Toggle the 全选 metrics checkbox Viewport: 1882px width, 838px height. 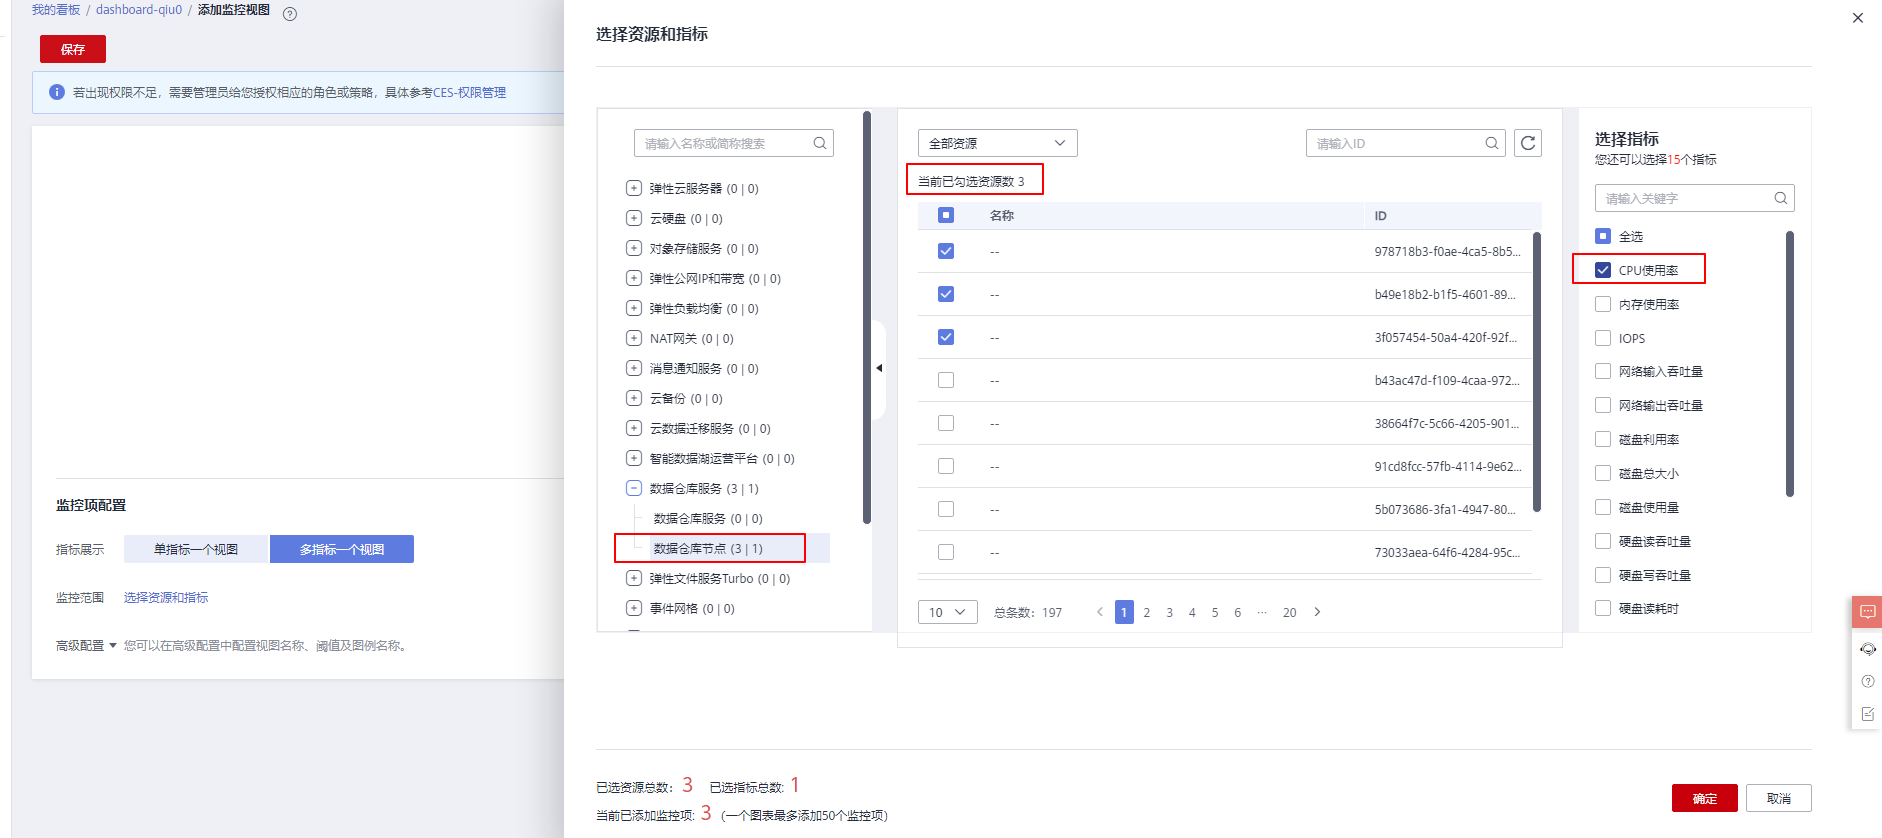(1603, 236)
